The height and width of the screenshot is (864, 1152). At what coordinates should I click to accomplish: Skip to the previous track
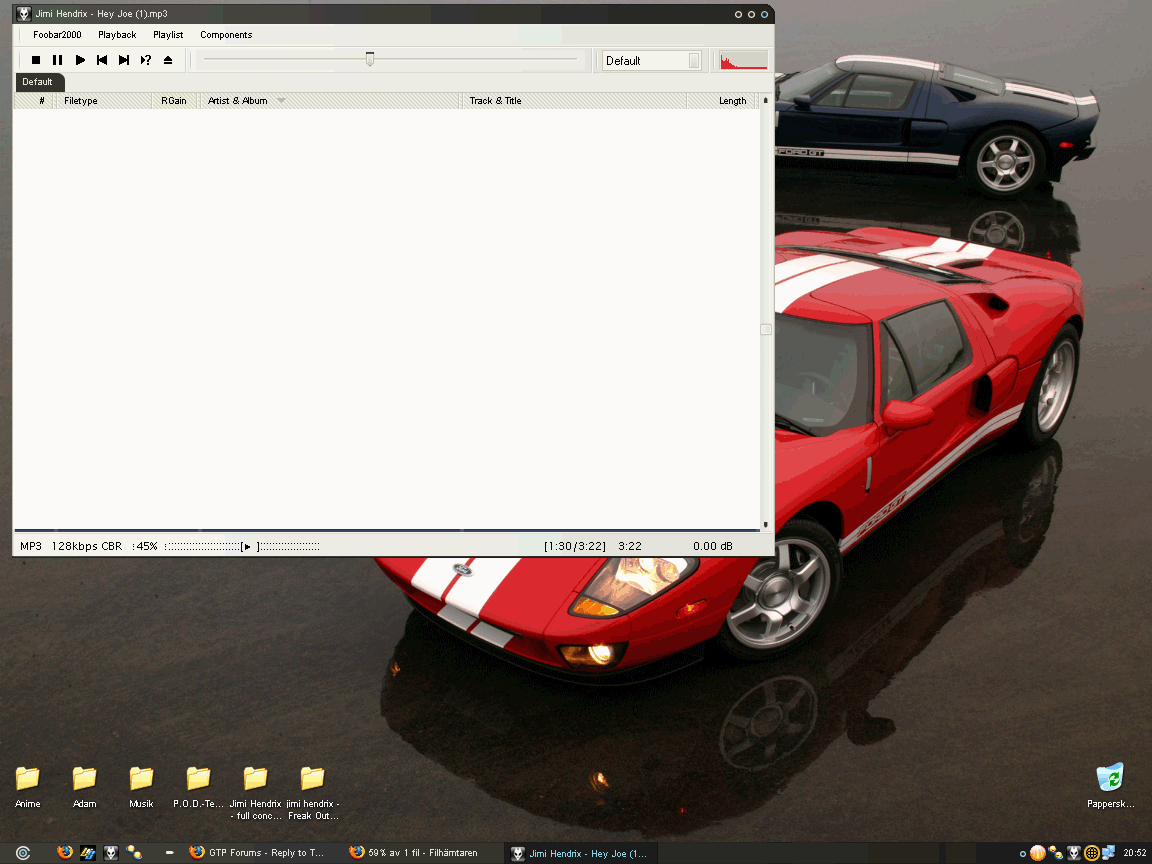tap(102, 61)
